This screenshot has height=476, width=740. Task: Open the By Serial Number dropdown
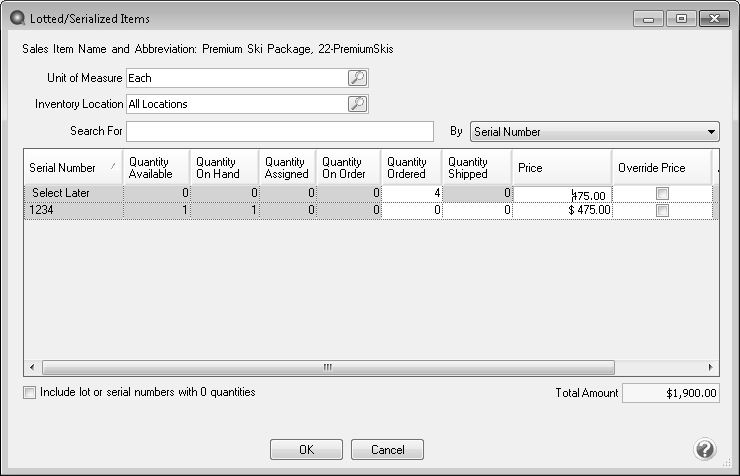pyautogui.click(x=595, y=132)
